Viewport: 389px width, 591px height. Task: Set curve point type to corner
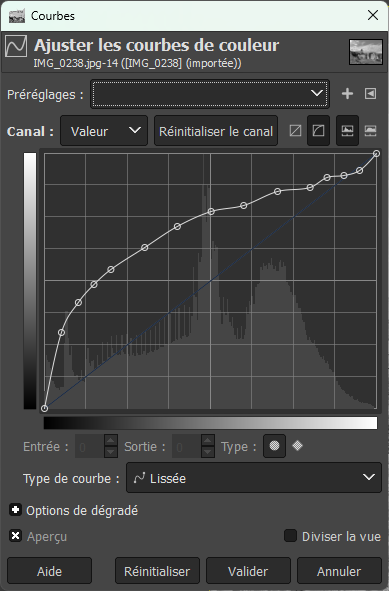click(x=297, y=446)
